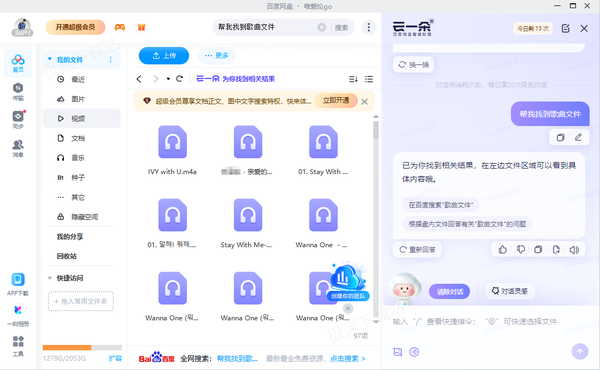Open the navigation history dropdown arrow
600x370 pixels.
pyautogui.click(x=168, y=79)
